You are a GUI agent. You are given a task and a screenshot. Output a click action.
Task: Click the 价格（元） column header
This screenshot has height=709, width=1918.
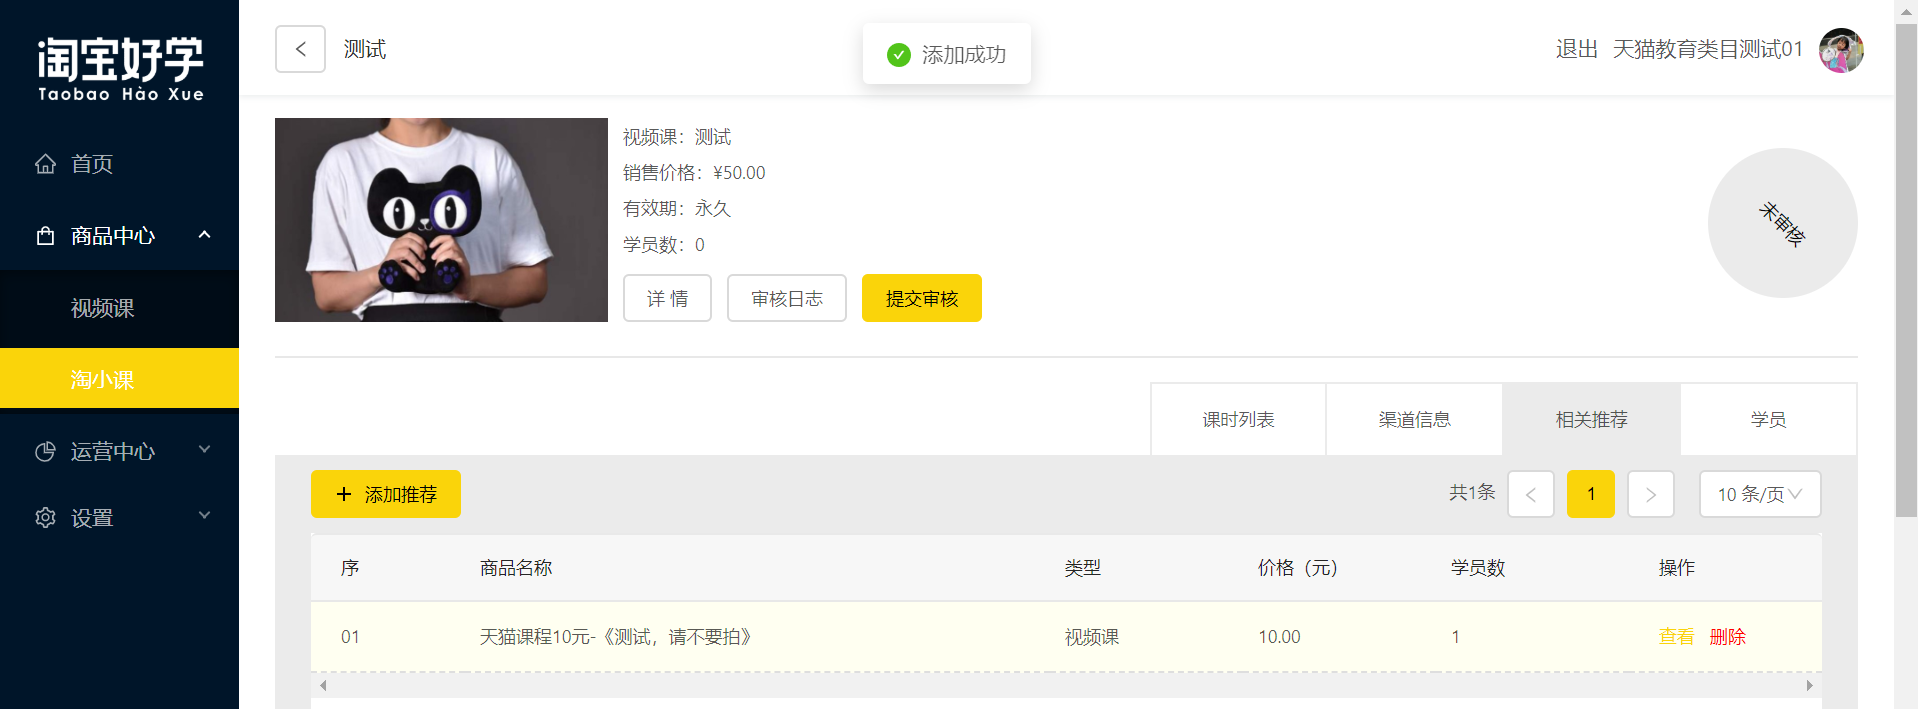click(1297, 568)
